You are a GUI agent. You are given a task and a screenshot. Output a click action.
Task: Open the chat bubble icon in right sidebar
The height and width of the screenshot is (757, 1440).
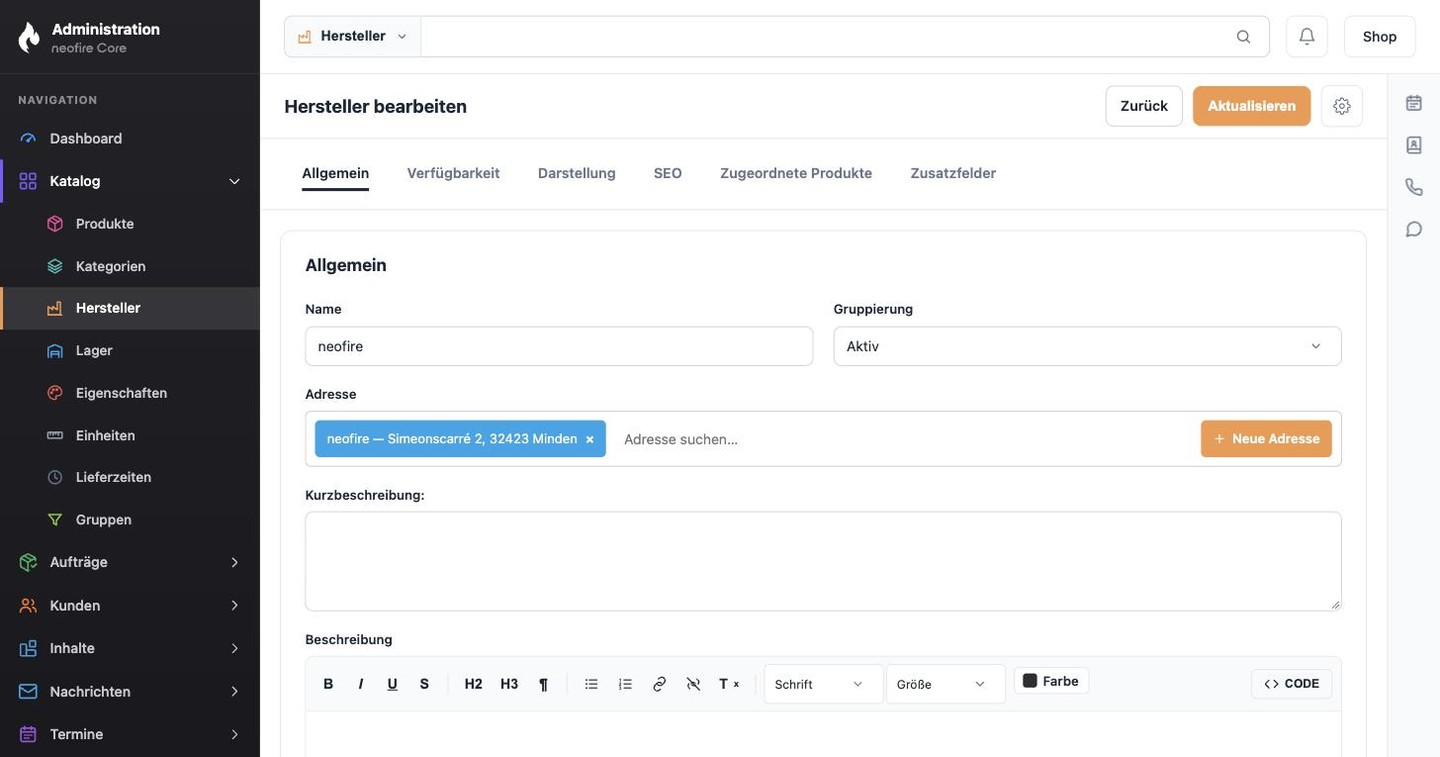(x=1414, y=229)
